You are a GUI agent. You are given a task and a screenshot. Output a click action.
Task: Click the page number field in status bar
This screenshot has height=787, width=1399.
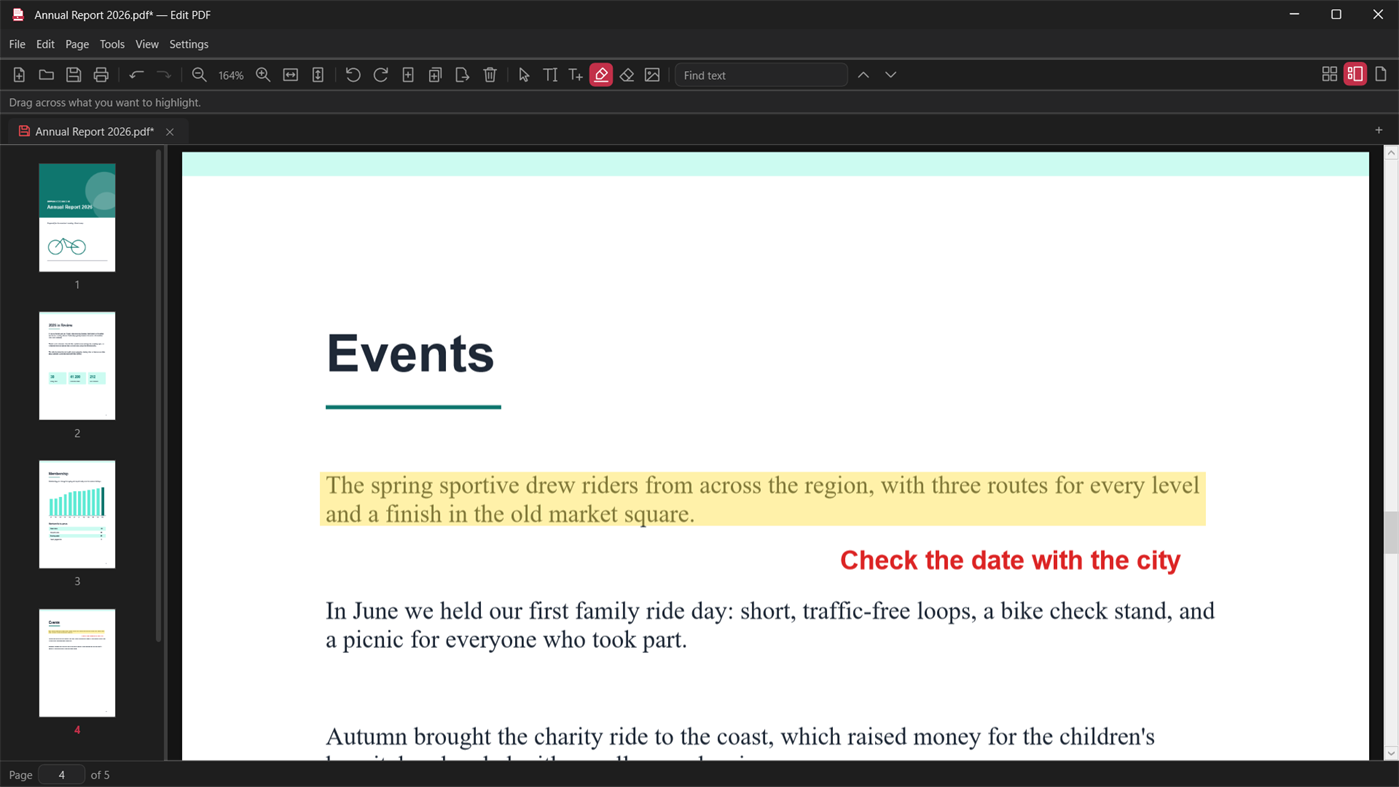(x=61, y=775)
